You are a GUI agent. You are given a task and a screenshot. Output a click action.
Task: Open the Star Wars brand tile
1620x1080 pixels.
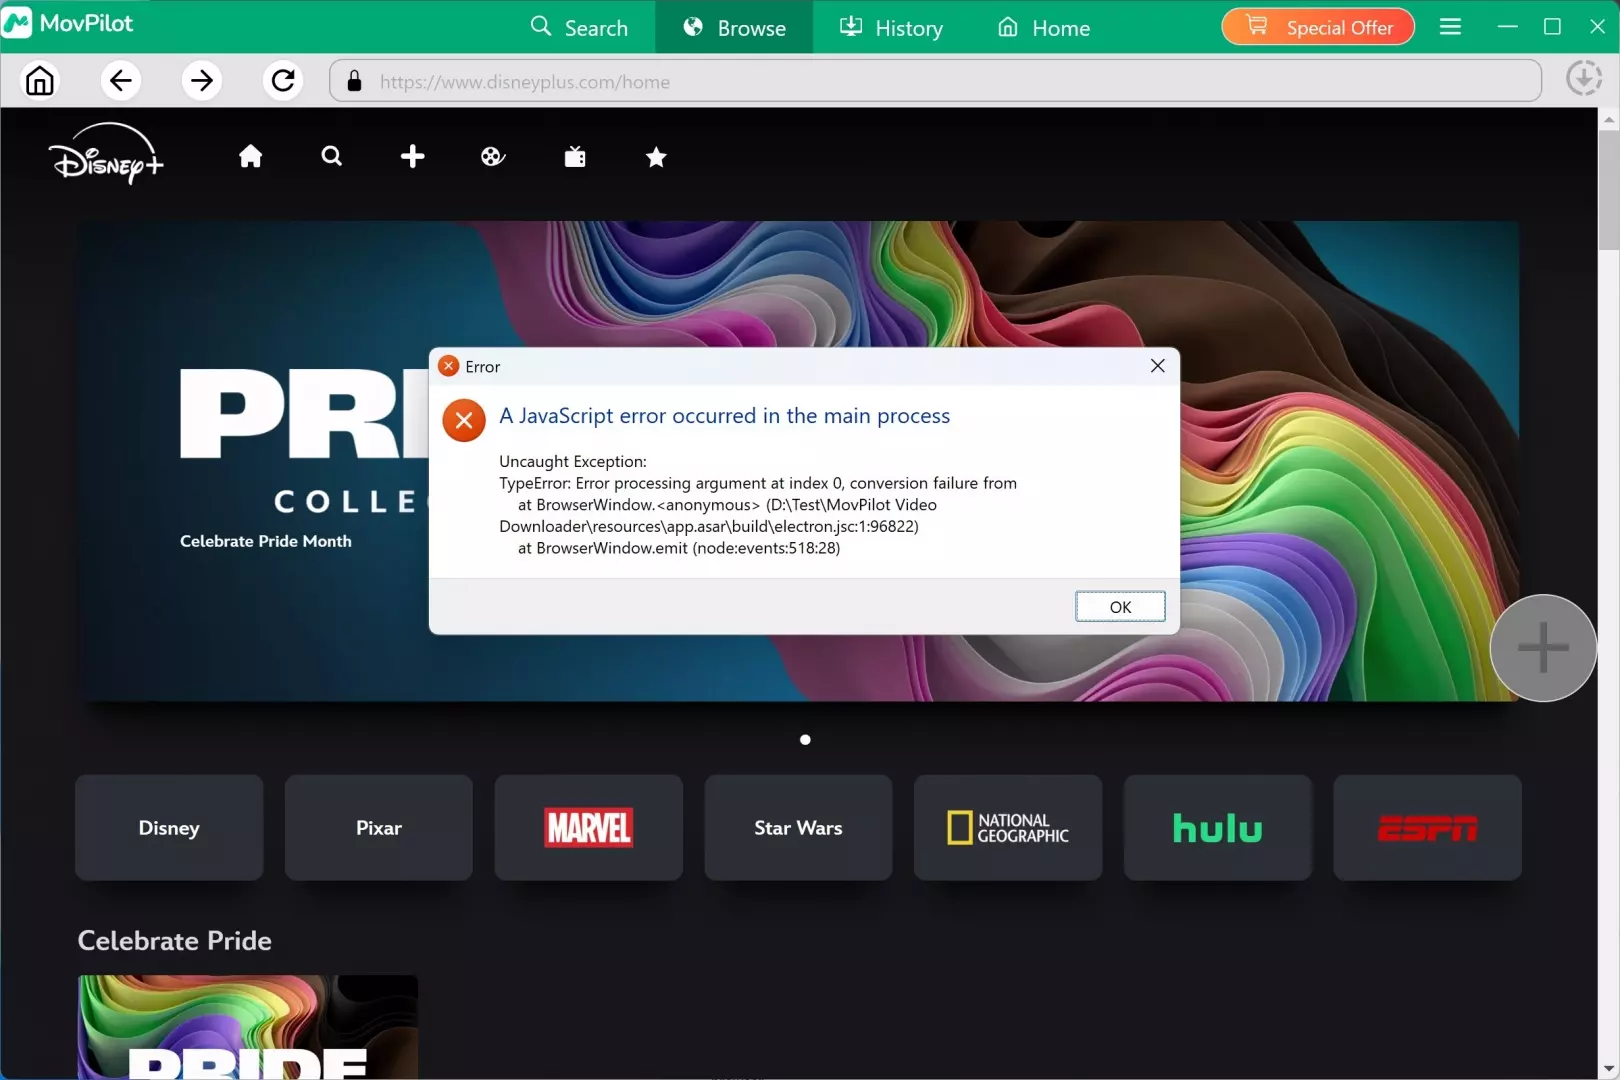pos(798,828)
